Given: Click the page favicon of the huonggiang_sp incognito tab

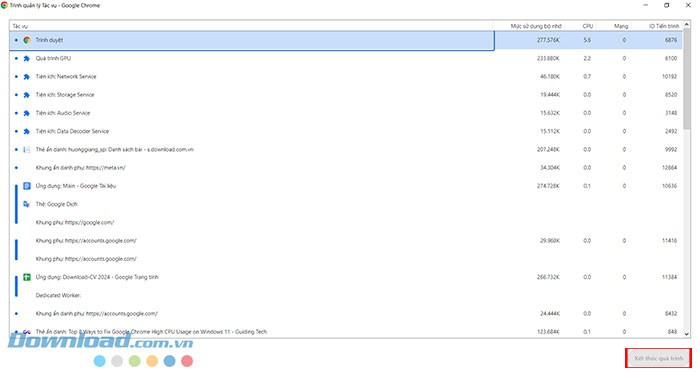Looking at the screenshot, I should (27, 150).
